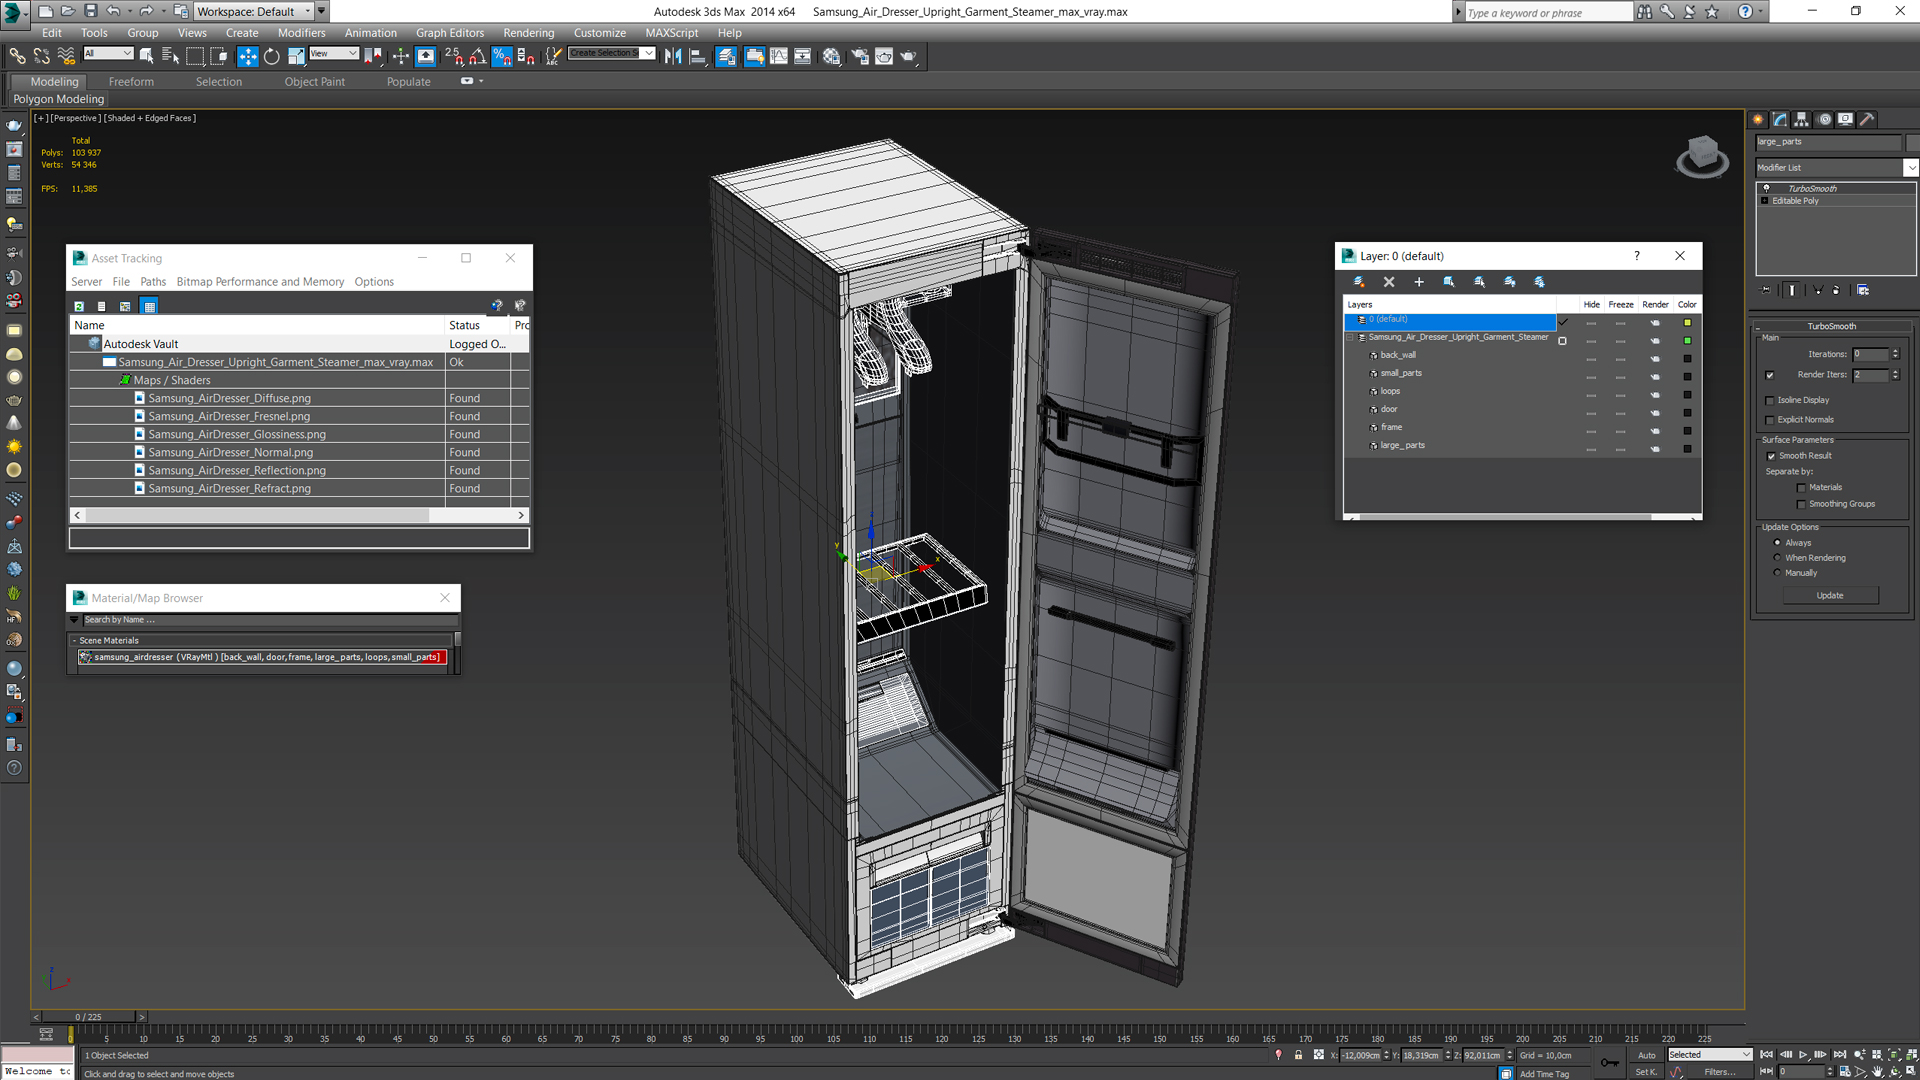This screenshot has width=1920, height=1080.
Task: Open Modifiers menu
Action: (x=301, y=33)
